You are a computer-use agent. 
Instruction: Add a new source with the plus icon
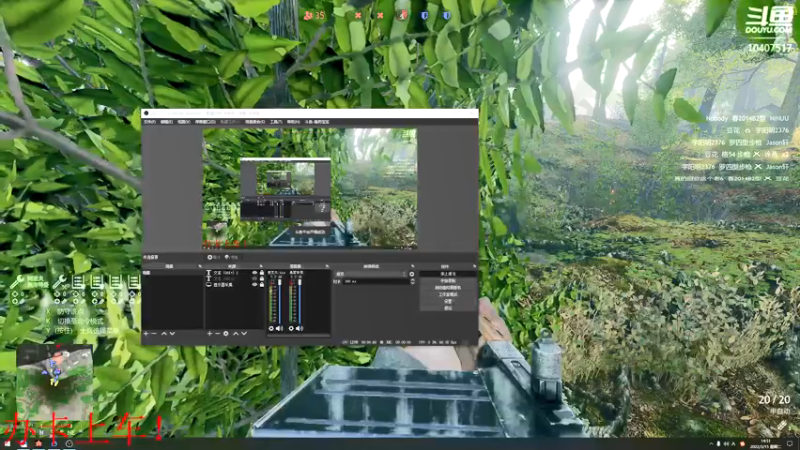point(210,334)
